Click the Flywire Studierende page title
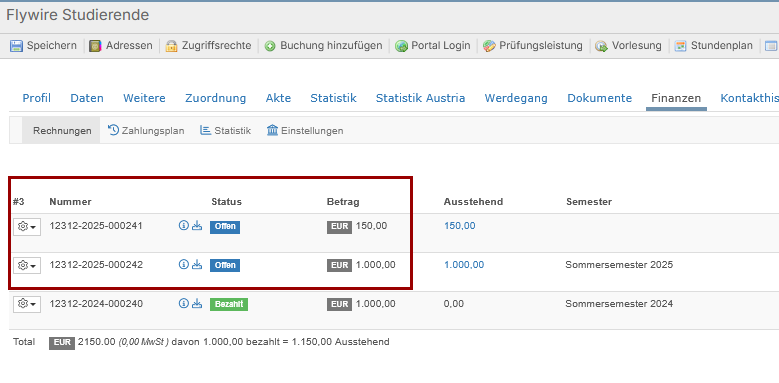 point(78,15)
